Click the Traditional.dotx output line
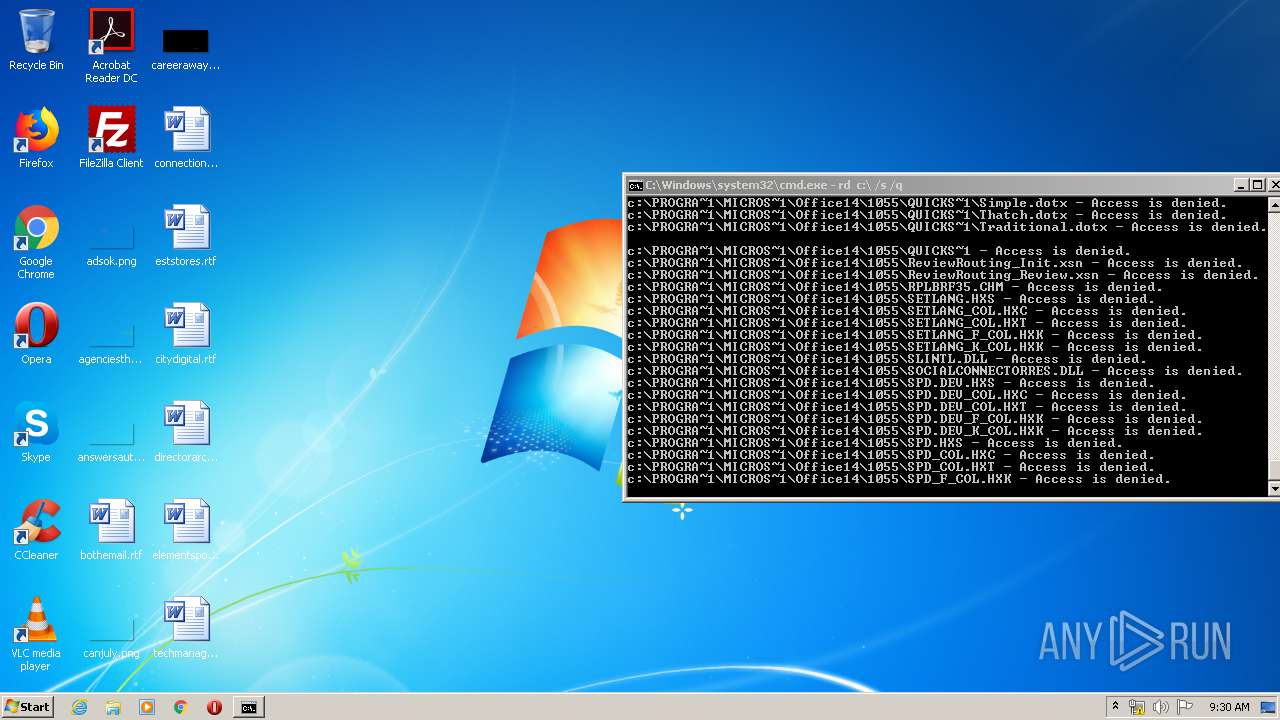Screen dimensions: 1280x720 click(x=947, y=227)
